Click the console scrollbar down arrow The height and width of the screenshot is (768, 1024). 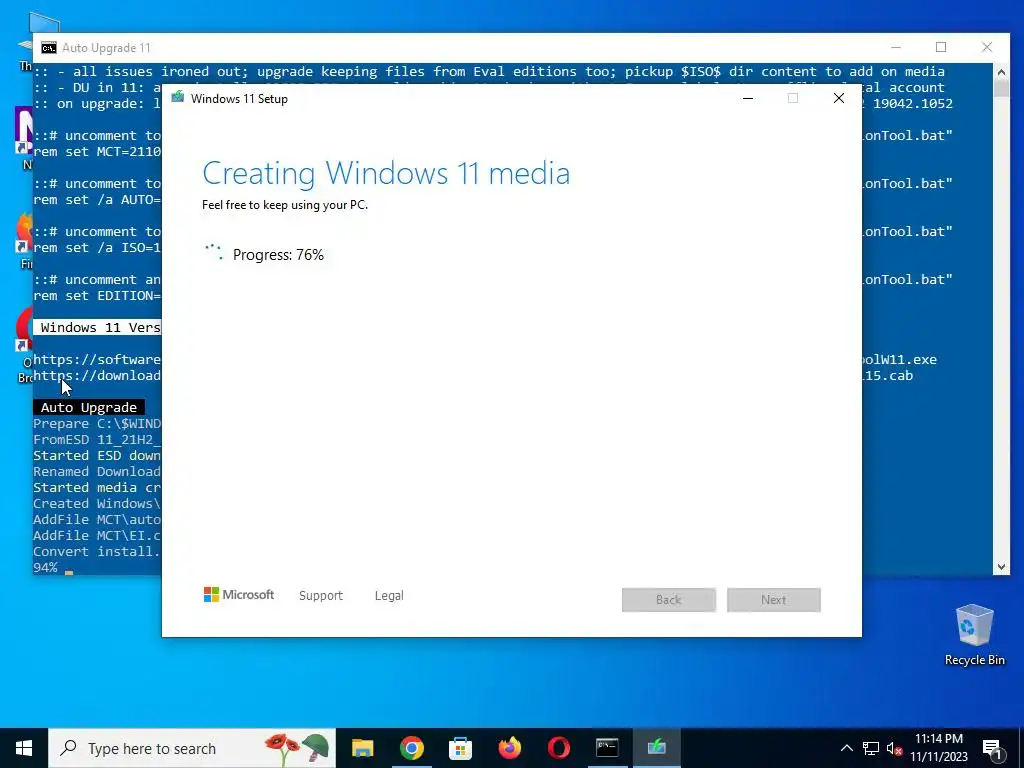point(1001,567)
